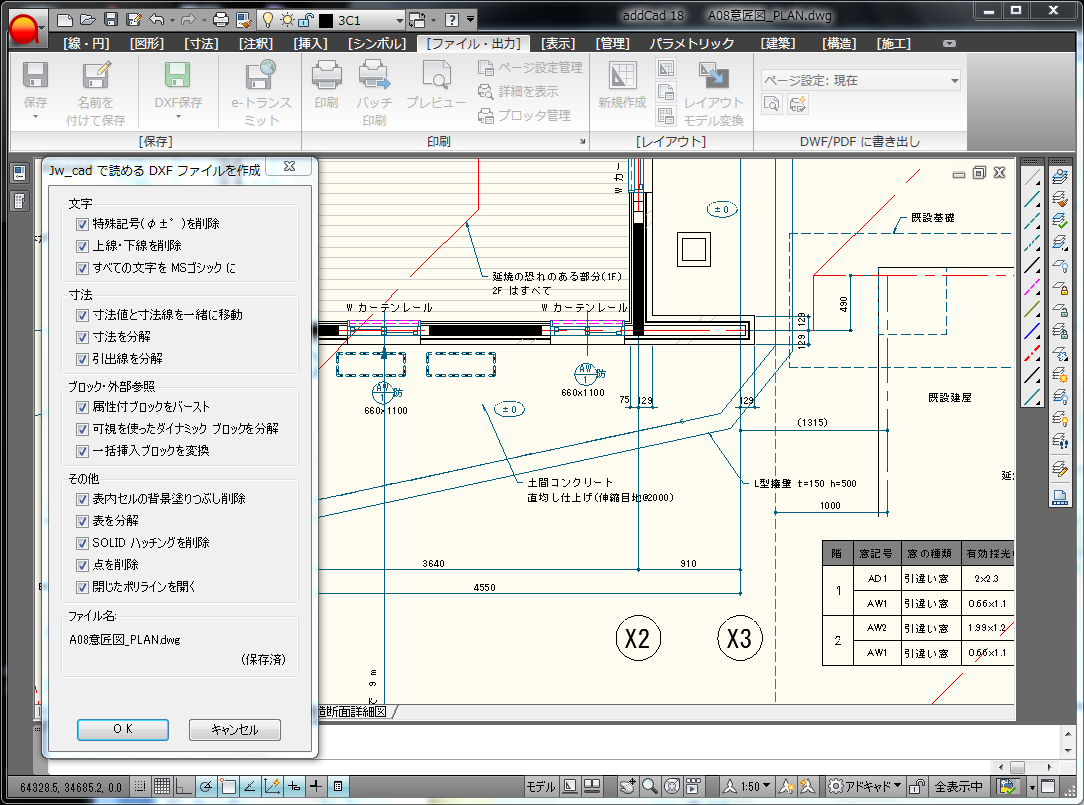Switch to the [寸法] ribbon tab
Viewport: 1084px width, 805px height.
click(201, 44)
